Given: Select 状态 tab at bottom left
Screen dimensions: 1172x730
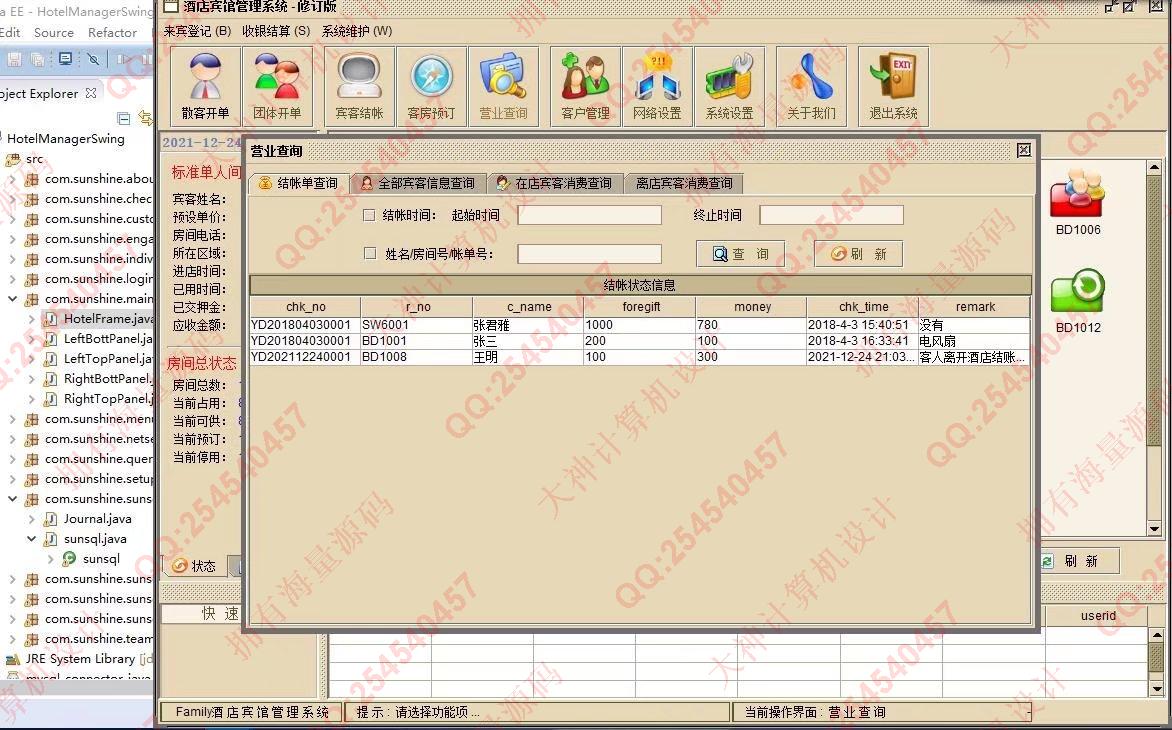Looking at the screenshot, I should 194,566.
